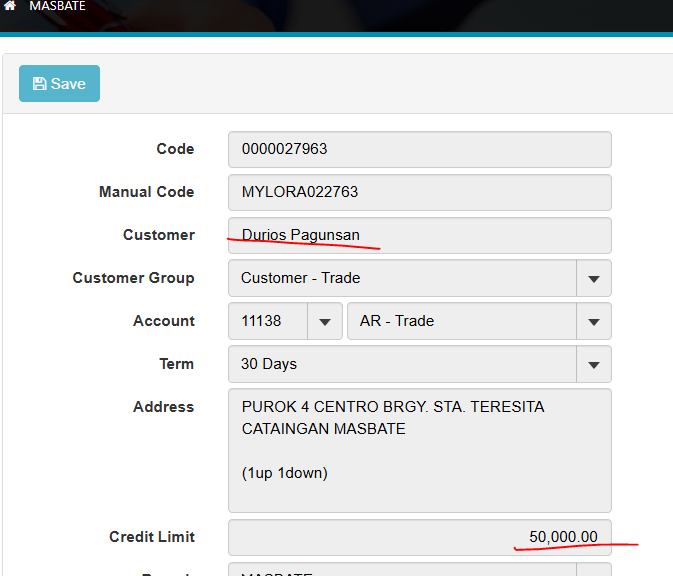Click the dropdown arrow below Credit Limit
Screen dimensions: 673x576
(x=594, y=571)
